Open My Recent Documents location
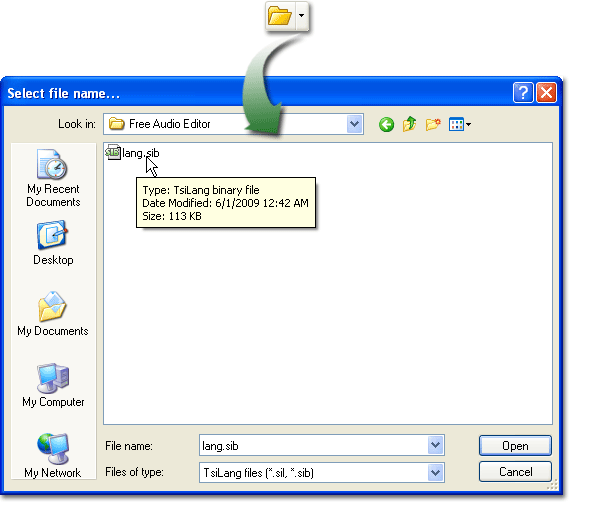Screen dimensions: 600x513 tap(52, 178)
